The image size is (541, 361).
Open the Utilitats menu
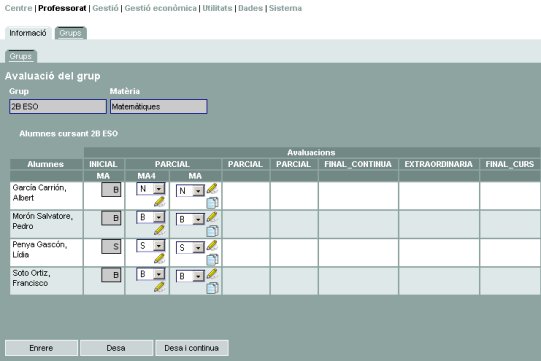(217, 8)
